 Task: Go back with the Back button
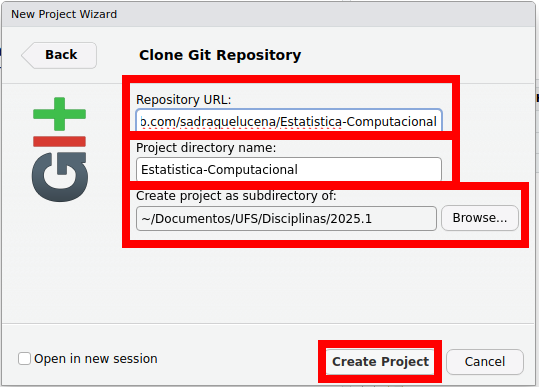(x=59, y=55)
